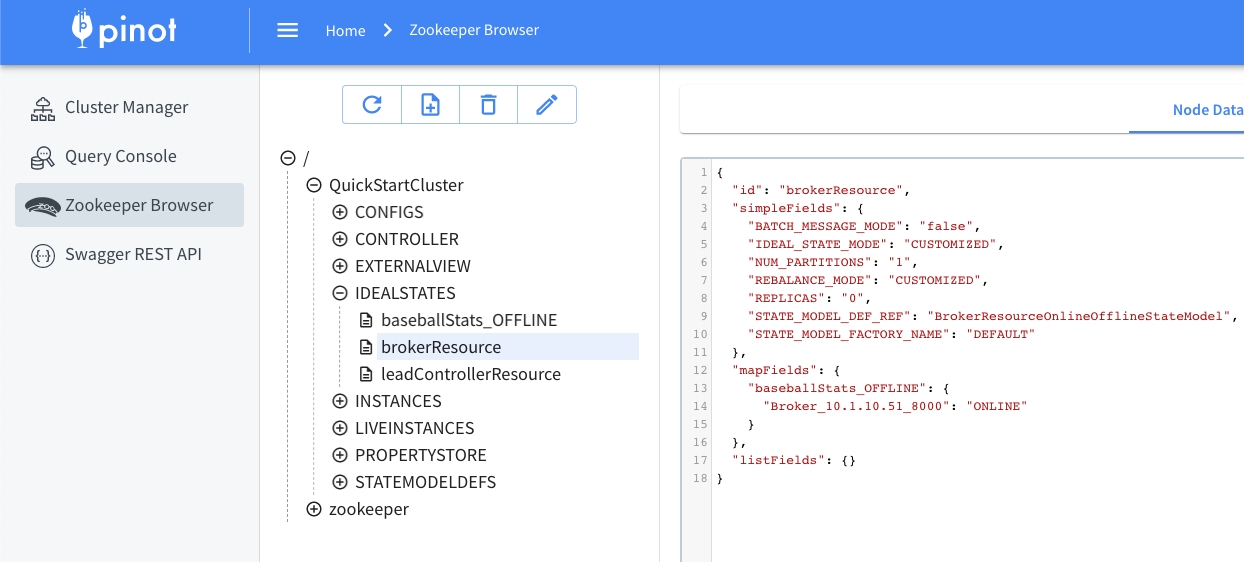Open the Swagger REST API page
Screen dimensions: 1244x562
click(133, 254)
